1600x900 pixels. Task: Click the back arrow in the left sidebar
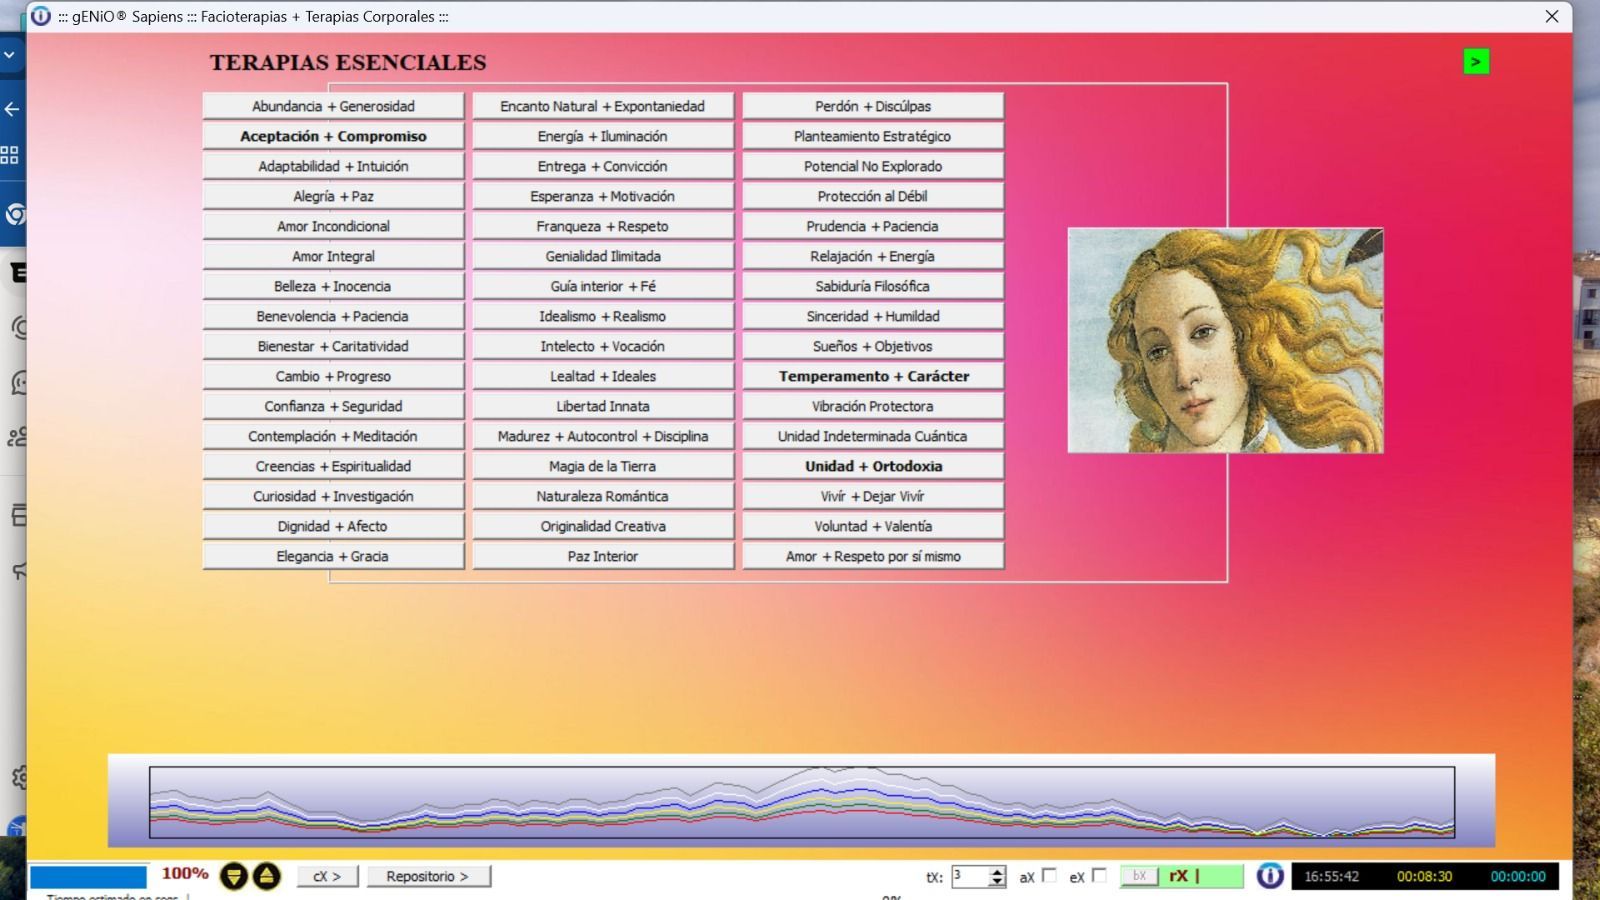[12, 109]
